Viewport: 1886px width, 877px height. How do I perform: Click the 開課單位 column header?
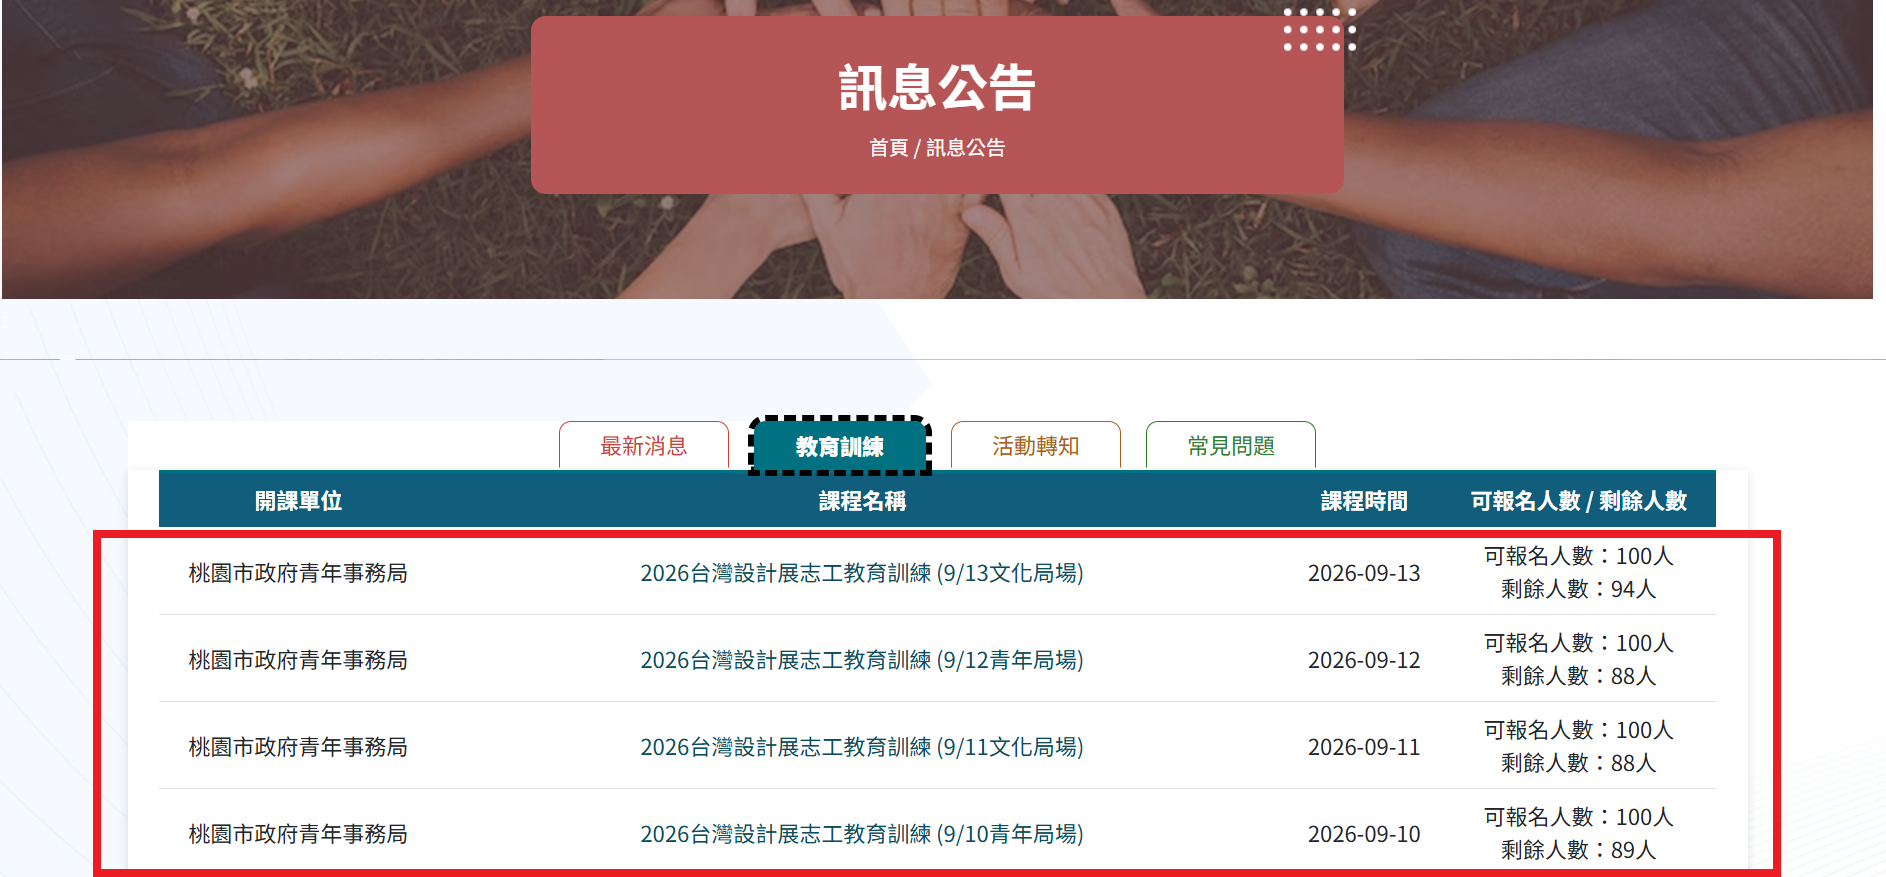click(298, 501)
